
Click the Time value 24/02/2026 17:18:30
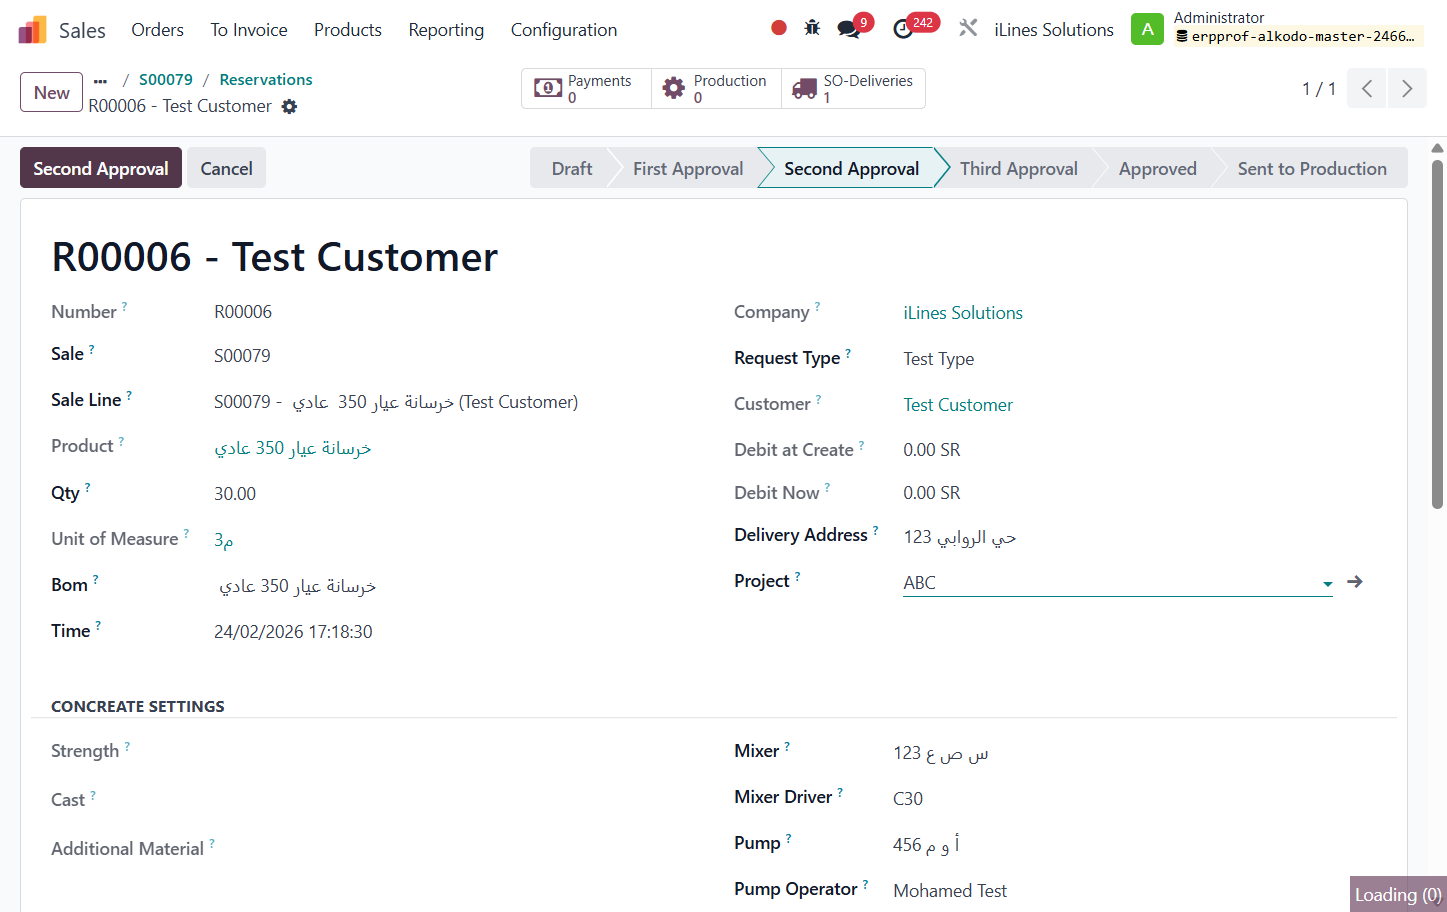(x=293, y=632)
